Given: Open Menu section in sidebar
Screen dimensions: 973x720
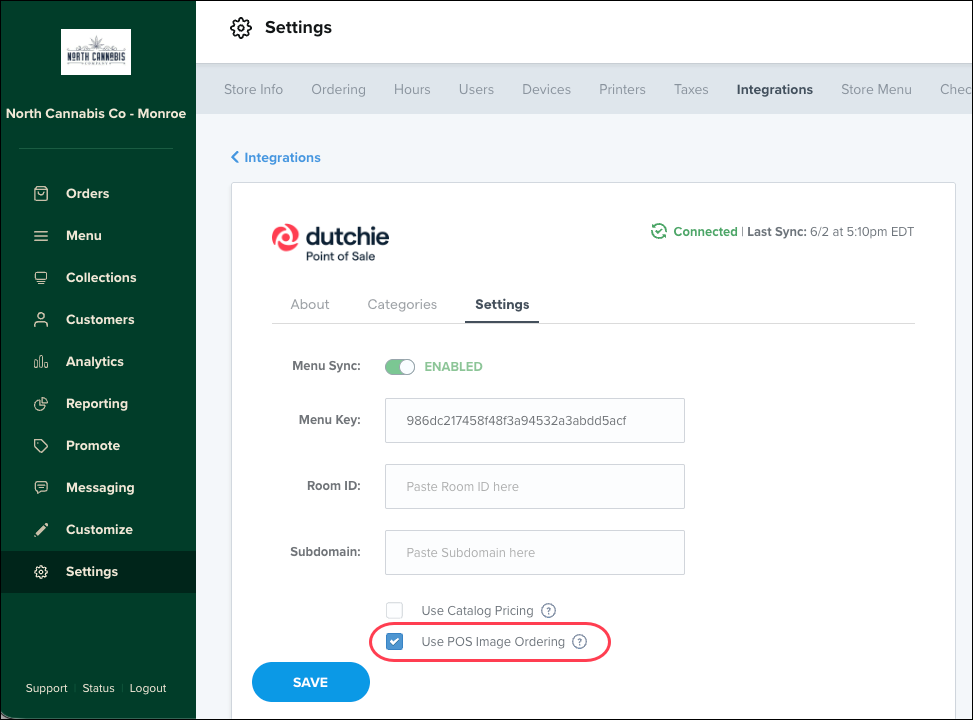Looking at the screenshot, I should (x=84, y=236).
